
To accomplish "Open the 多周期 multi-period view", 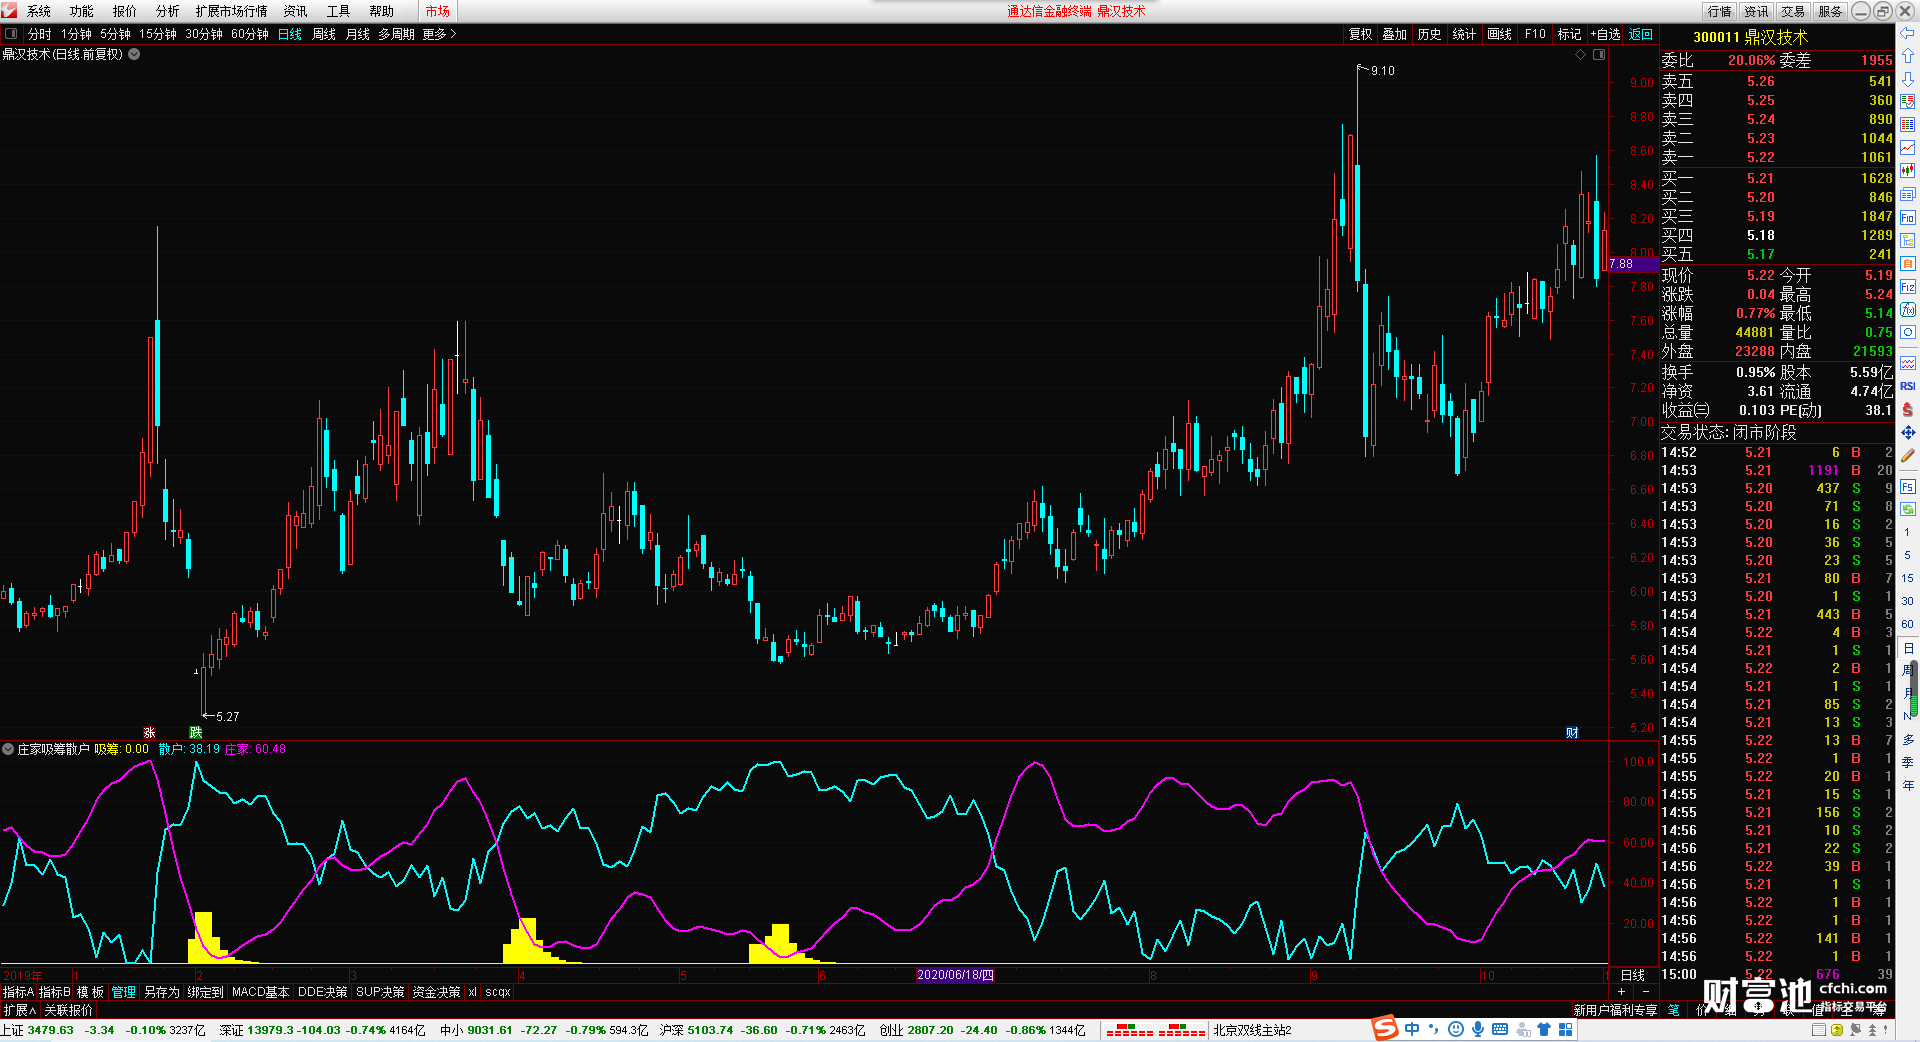I will coord(396,34).
